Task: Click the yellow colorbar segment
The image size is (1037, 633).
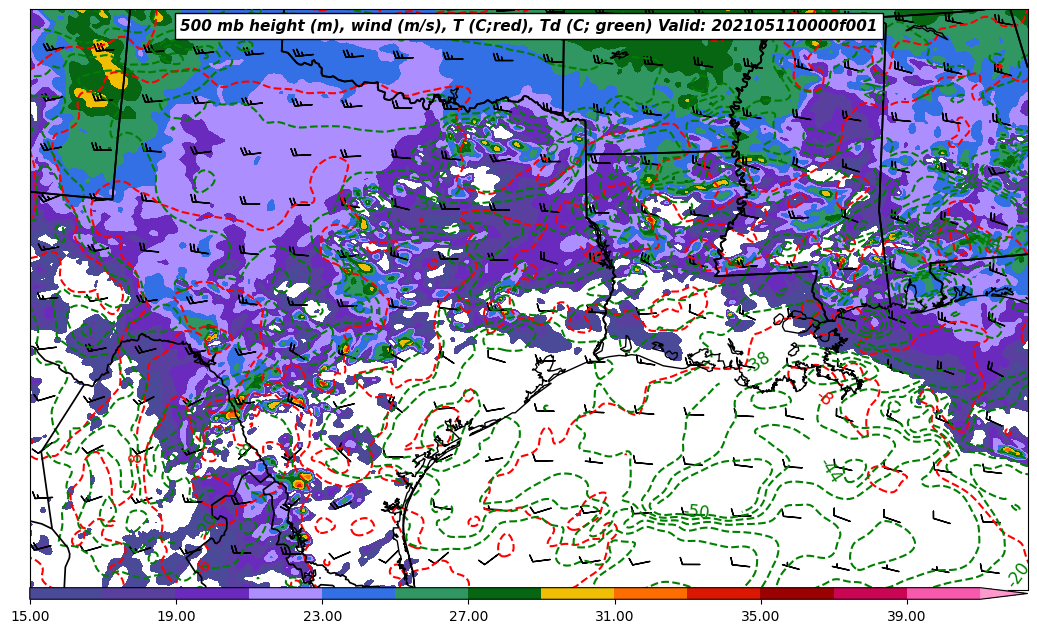Action: 577,593
